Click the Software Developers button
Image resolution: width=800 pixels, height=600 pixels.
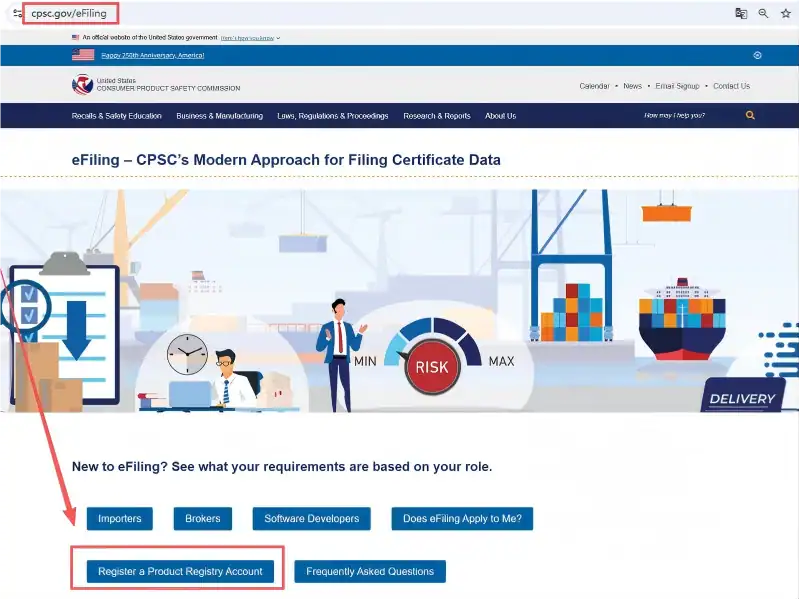pyautogui.click(x=312, y=518)
